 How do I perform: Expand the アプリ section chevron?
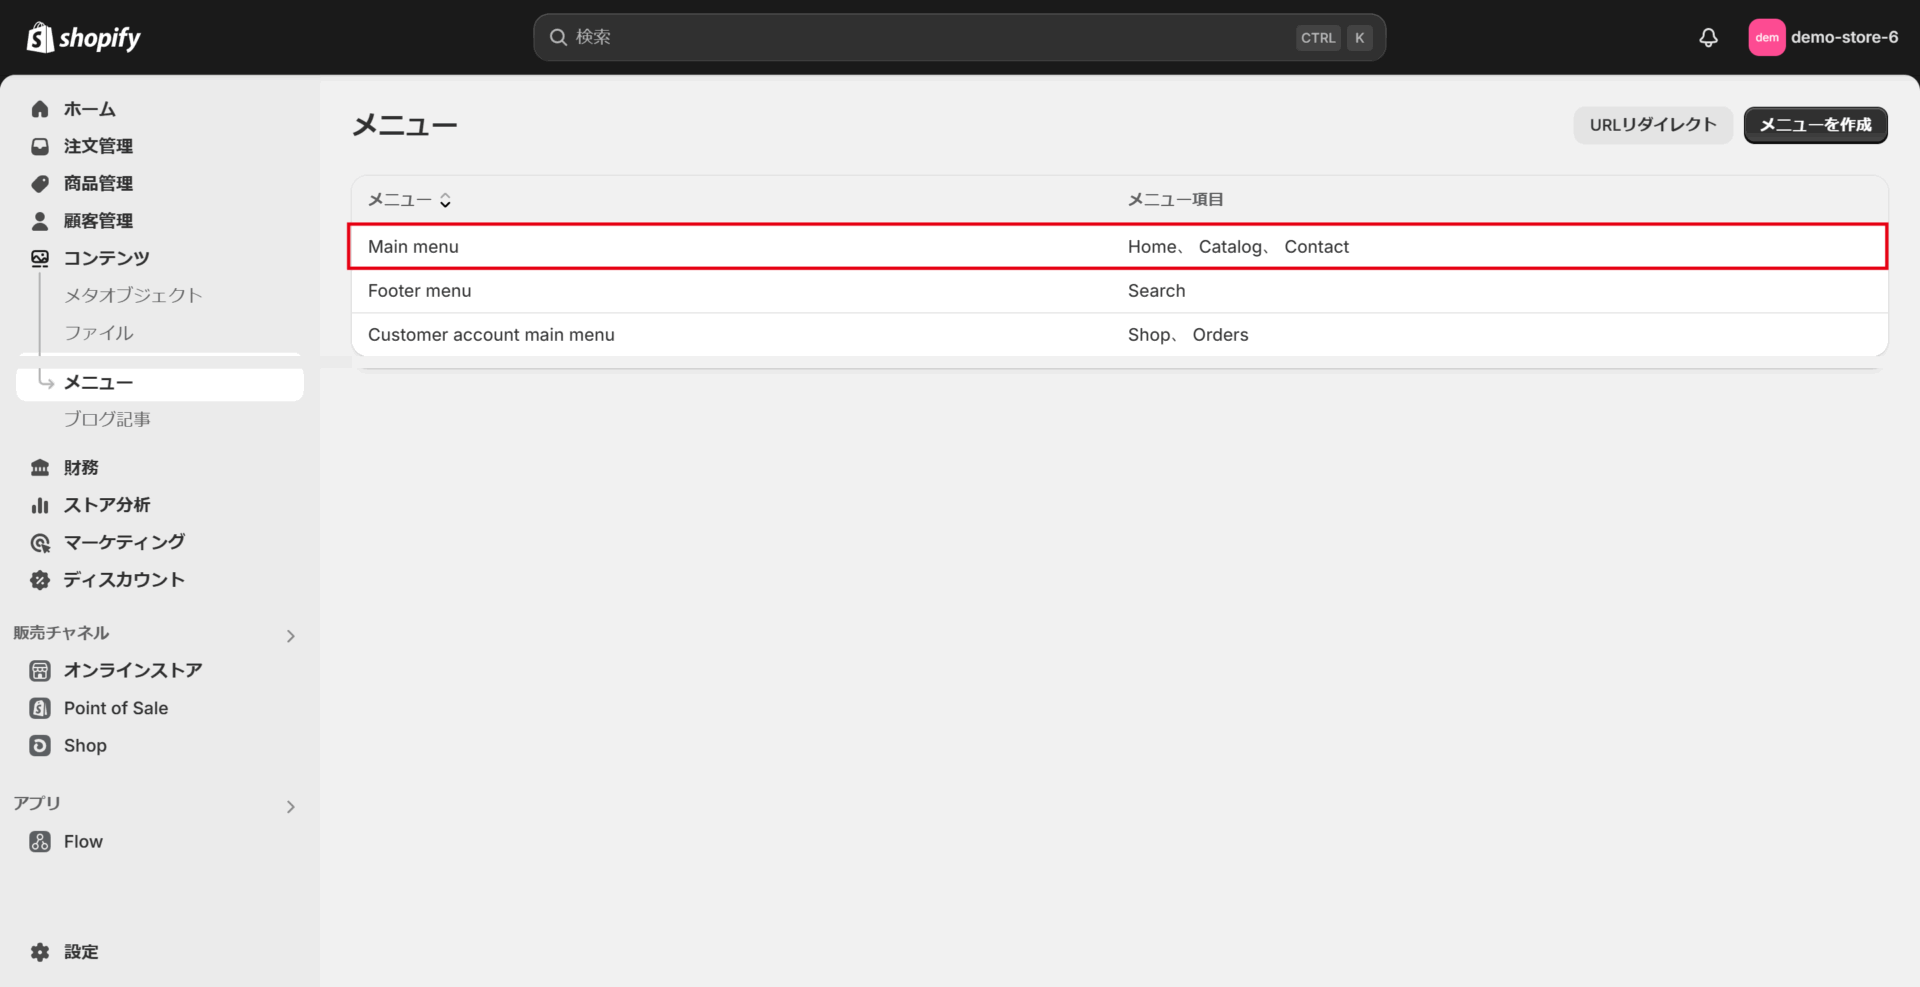tap(291, 807)
